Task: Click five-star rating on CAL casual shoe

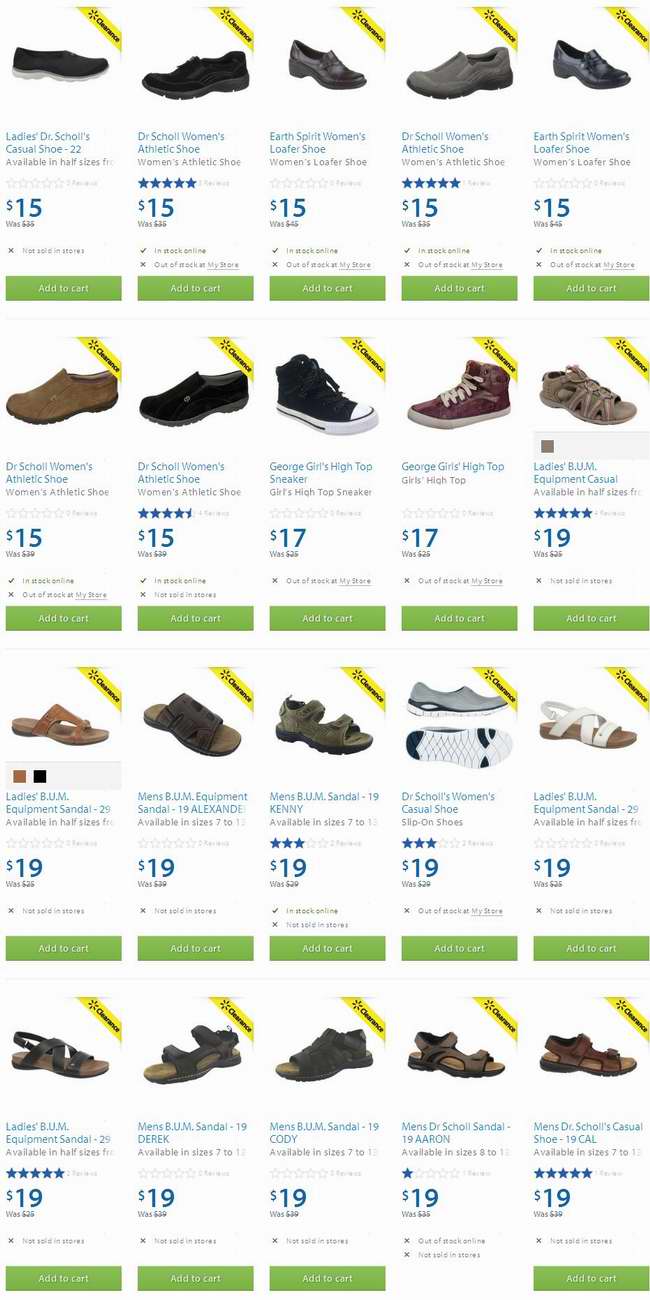Action: point(562,1173)
